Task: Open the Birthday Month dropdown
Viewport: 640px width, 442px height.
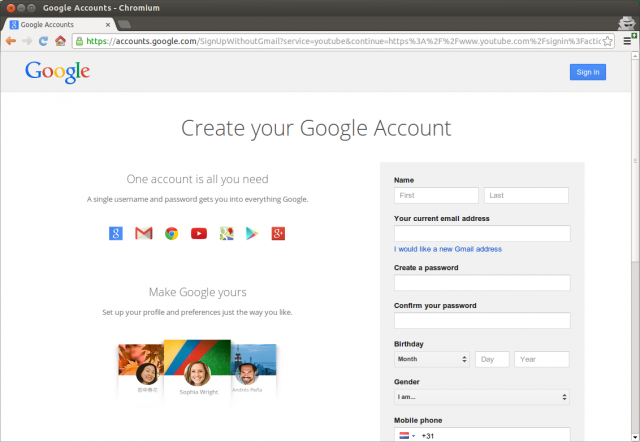Action: [432, 359]
